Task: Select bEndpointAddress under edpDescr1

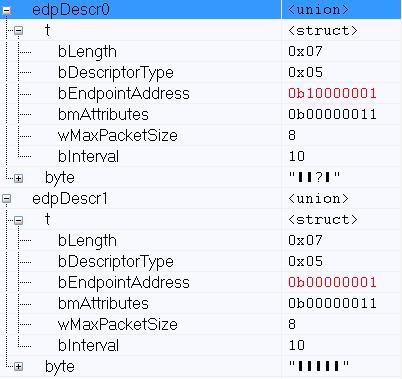Action: tap(124, 282)
